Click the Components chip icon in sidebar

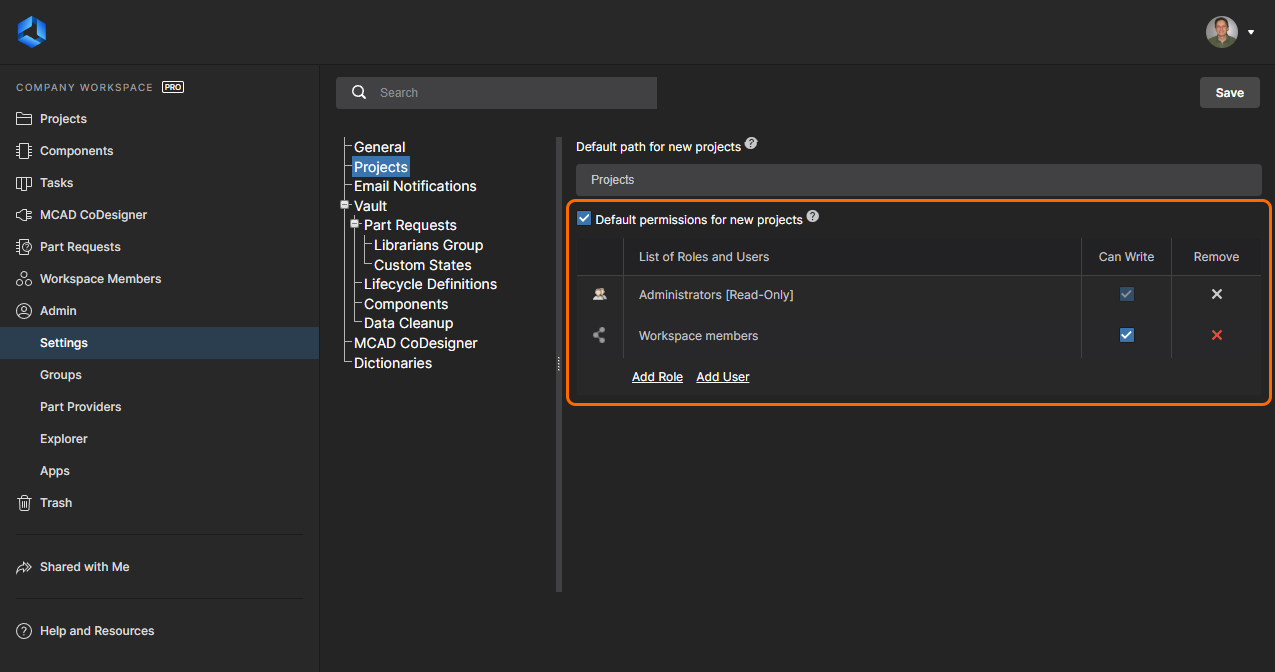[x=24, y=151]
